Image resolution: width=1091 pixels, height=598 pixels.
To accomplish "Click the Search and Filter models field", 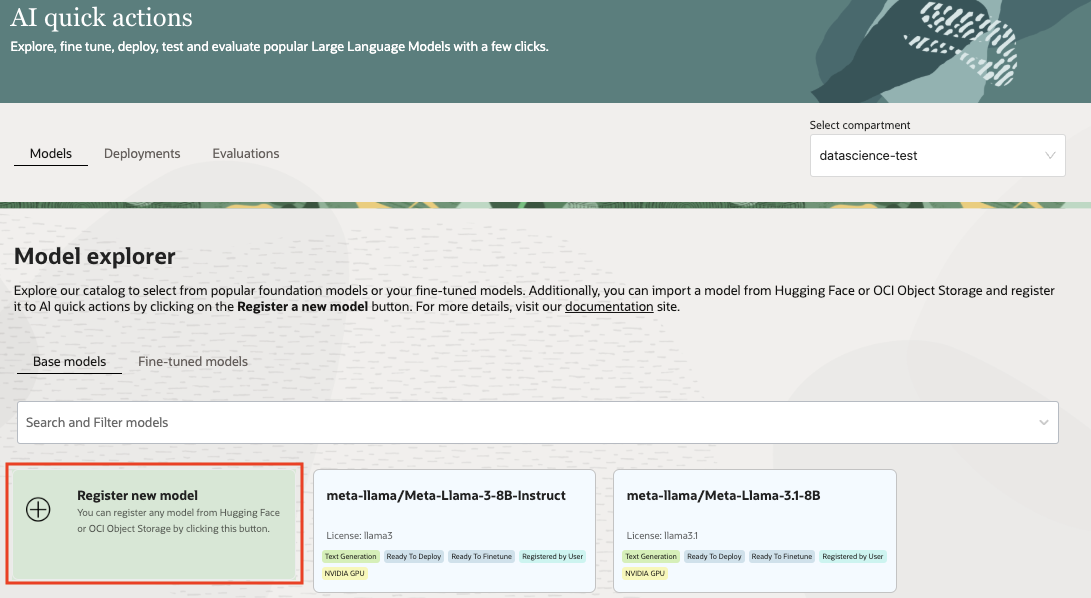I will [538, 423].
